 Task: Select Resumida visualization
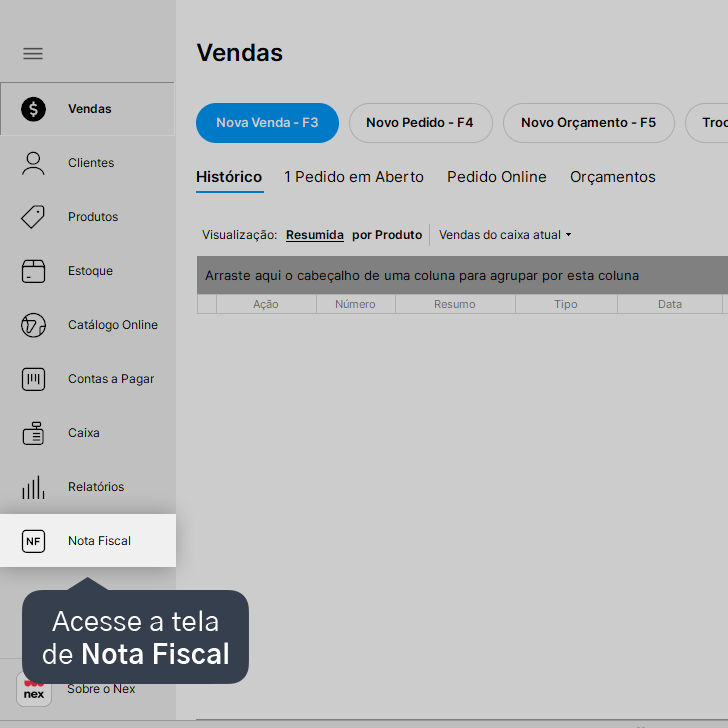coord(315,235)
